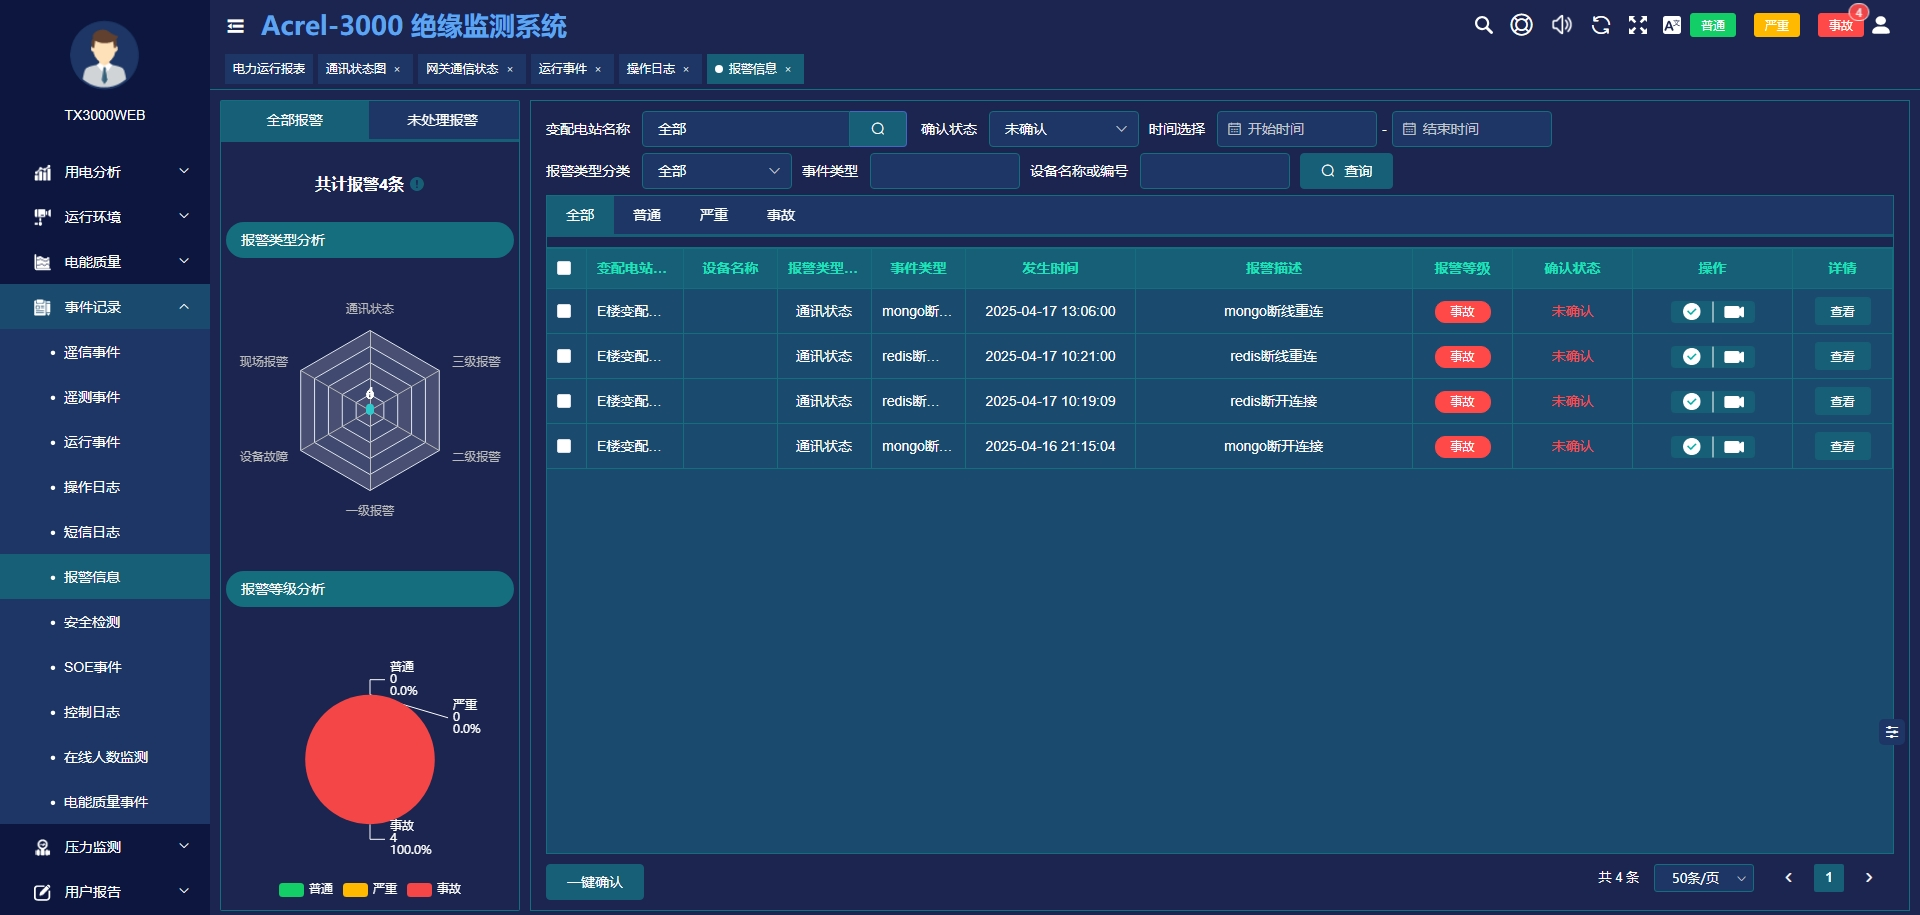1920x915 pixels.
Task: Open the 确认状态 dropdown showing 未确认
Action: [x=1063, y=129]
